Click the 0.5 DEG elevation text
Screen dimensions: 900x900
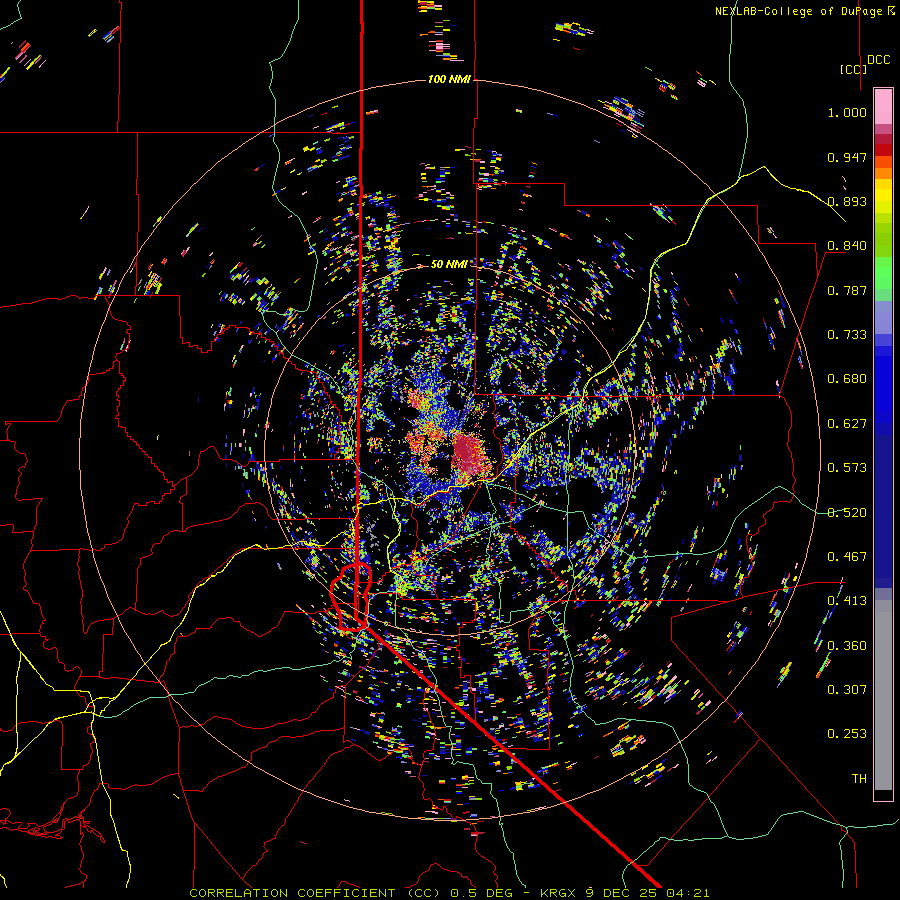[483, 893]
